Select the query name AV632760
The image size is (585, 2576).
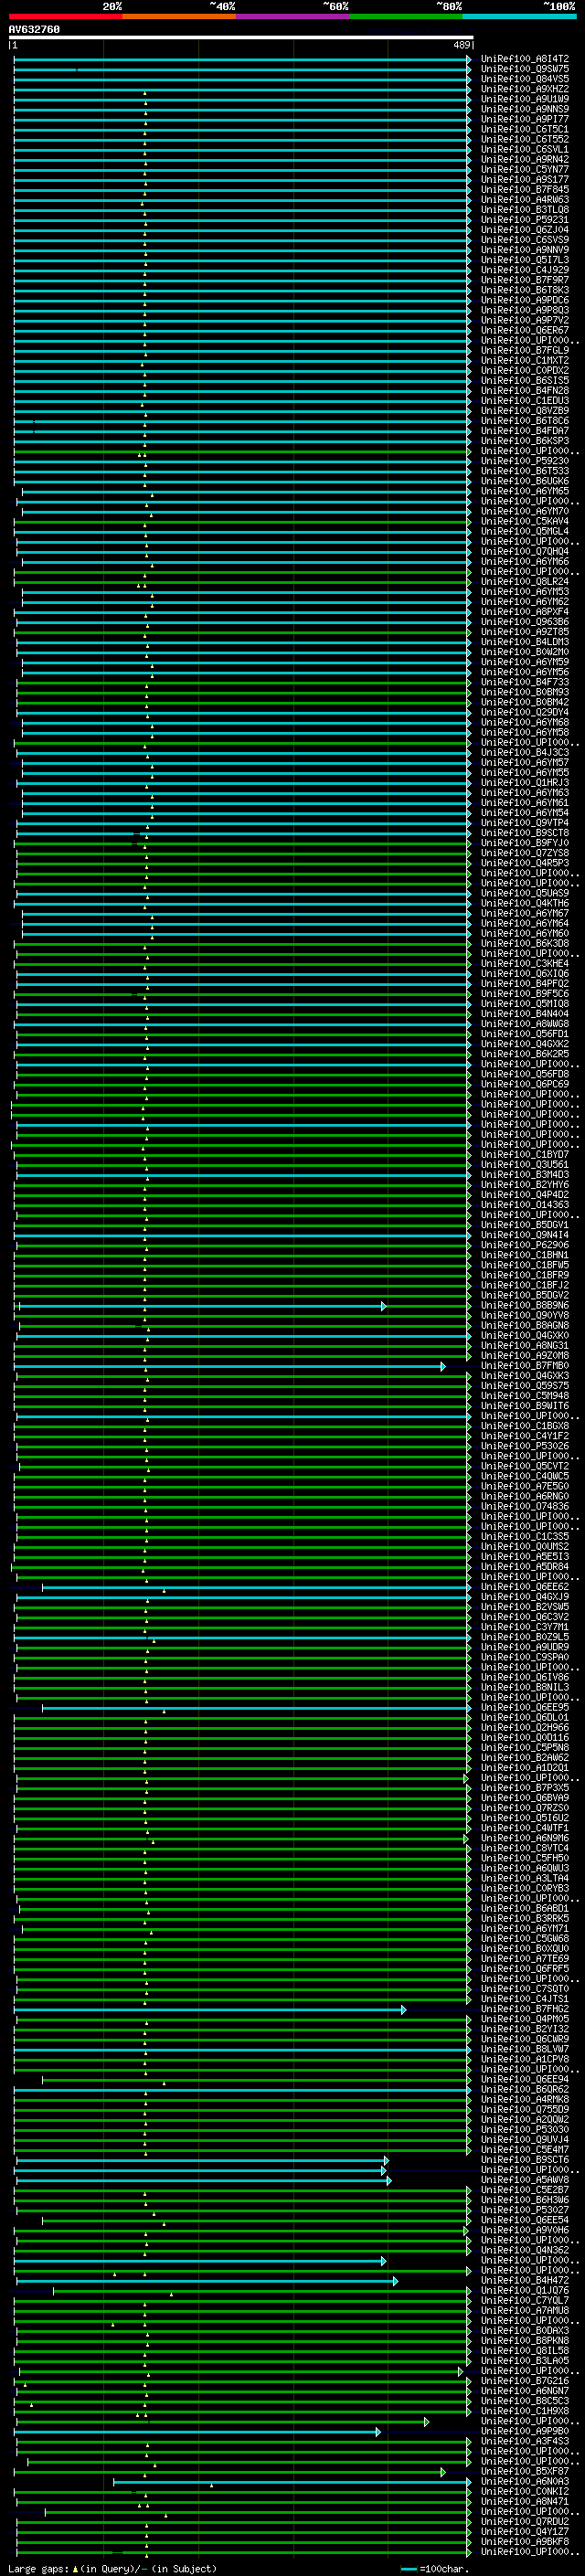pos(34,30)
